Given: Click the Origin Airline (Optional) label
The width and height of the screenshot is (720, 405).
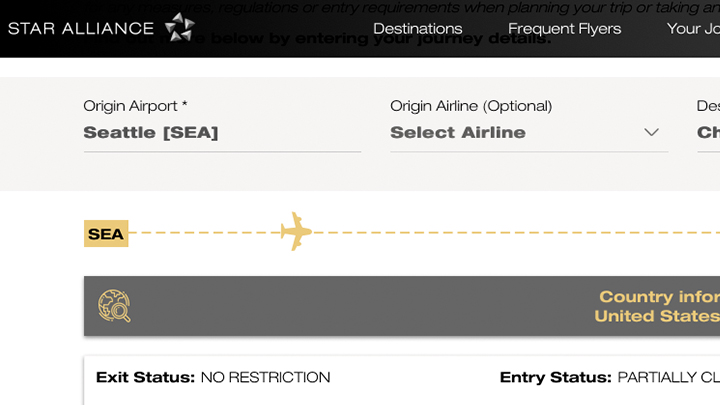Looking at the screenshot, I should point(471,106).
